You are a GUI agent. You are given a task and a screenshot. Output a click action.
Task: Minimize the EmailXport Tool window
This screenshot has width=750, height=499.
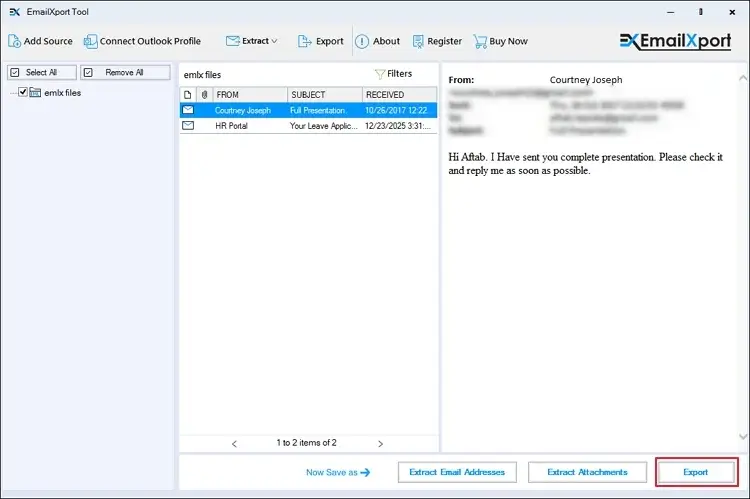[671, 12]
